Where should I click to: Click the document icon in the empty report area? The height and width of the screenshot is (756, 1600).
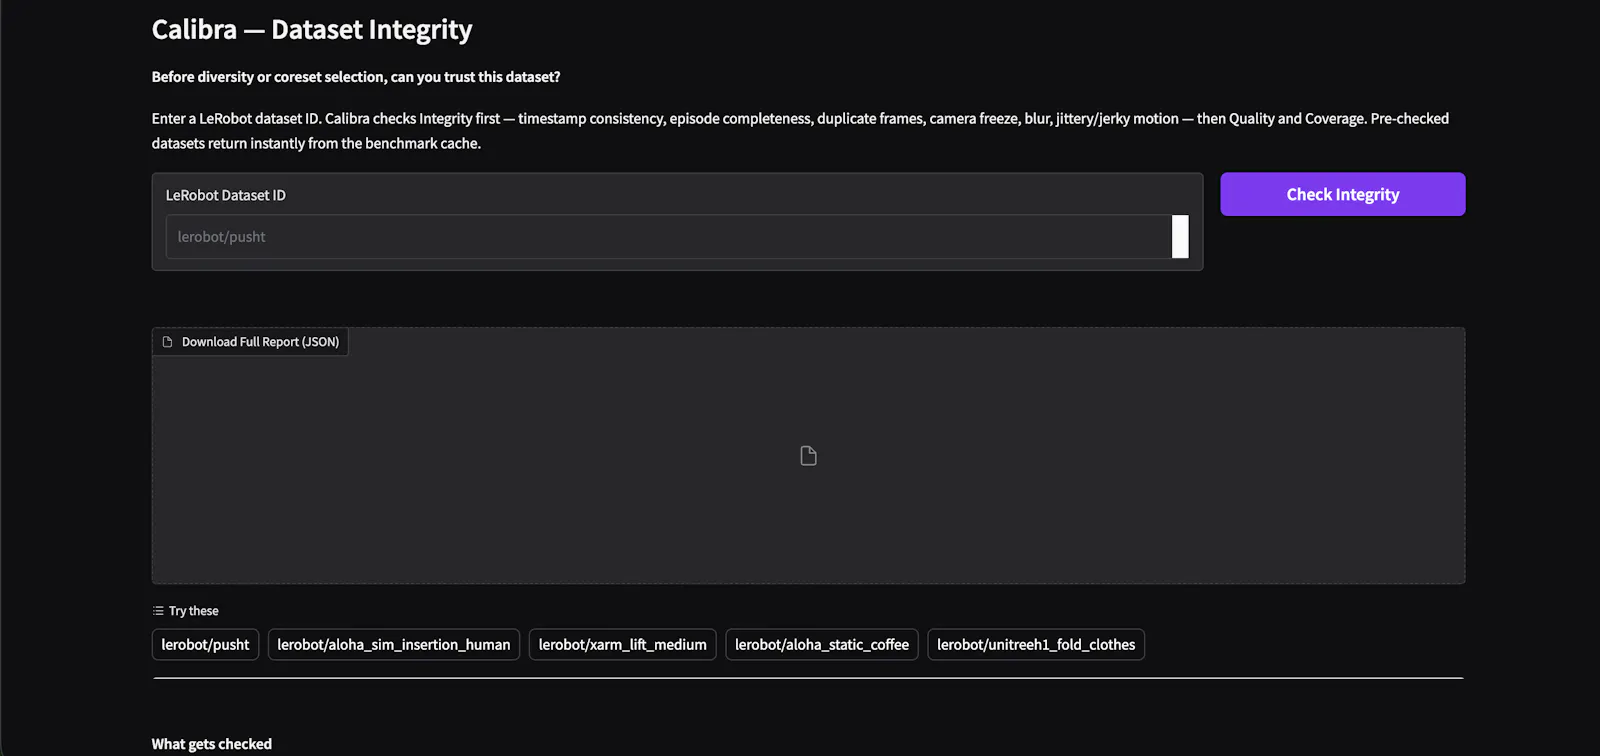pyautogui.click(x=809, y=456)
